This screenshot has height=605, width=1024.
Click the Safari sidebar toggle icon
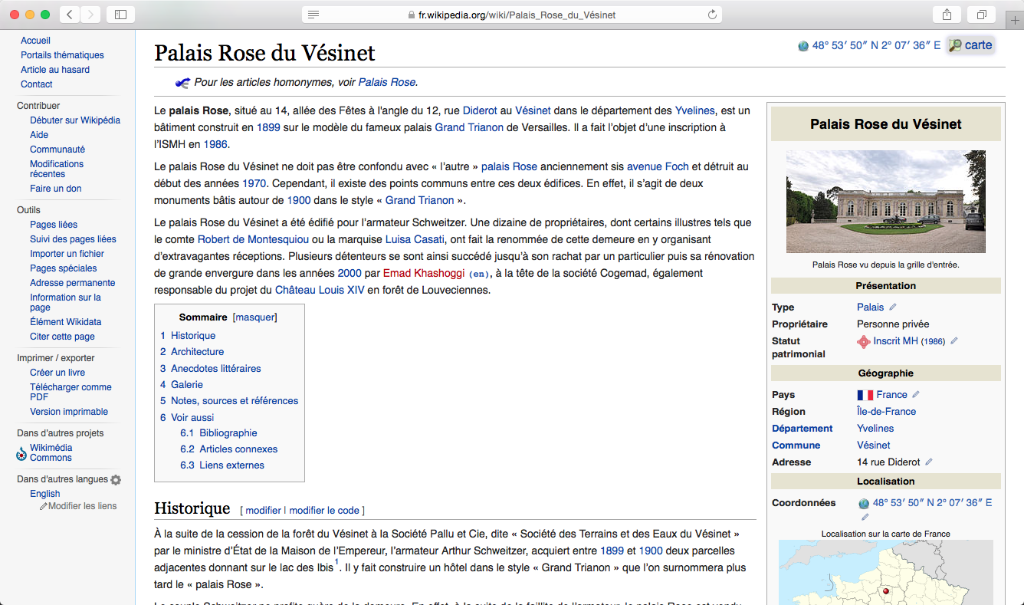[120, 14]
